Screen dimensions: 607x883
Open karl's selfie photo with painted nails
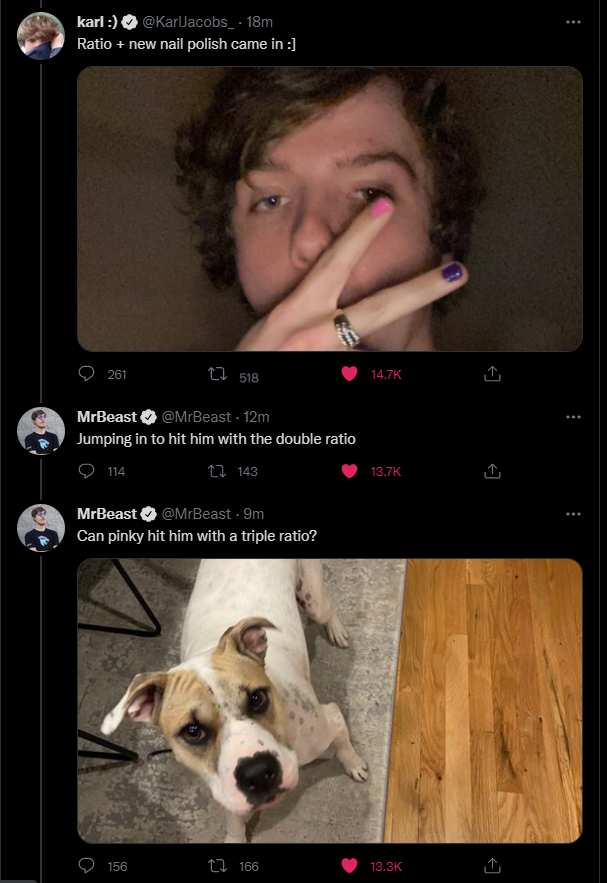(x=330, y=208)
